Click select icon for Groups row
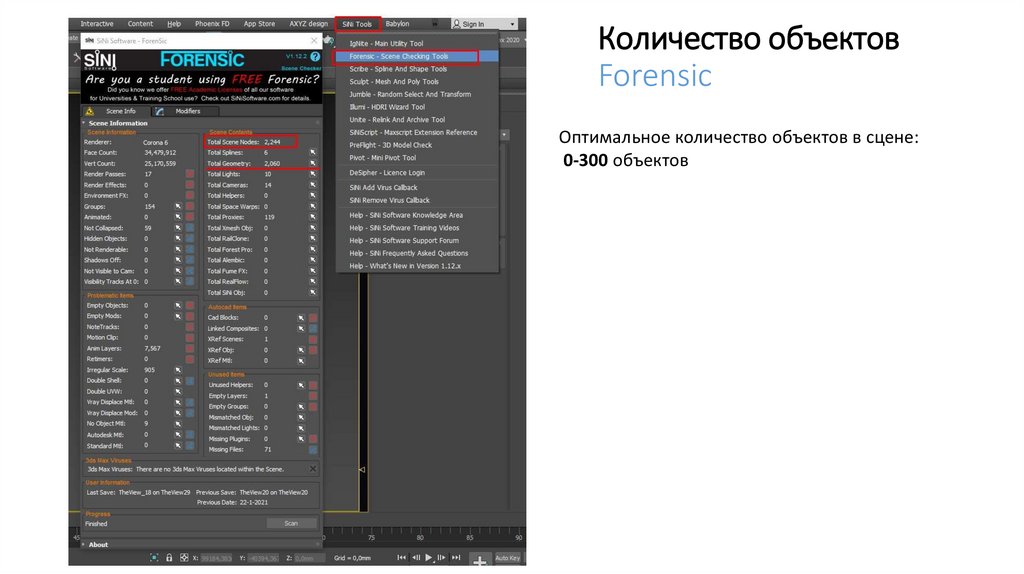The height and width of the screenshot is (574, 1024). pyautogui.click(x=178, y=206)
